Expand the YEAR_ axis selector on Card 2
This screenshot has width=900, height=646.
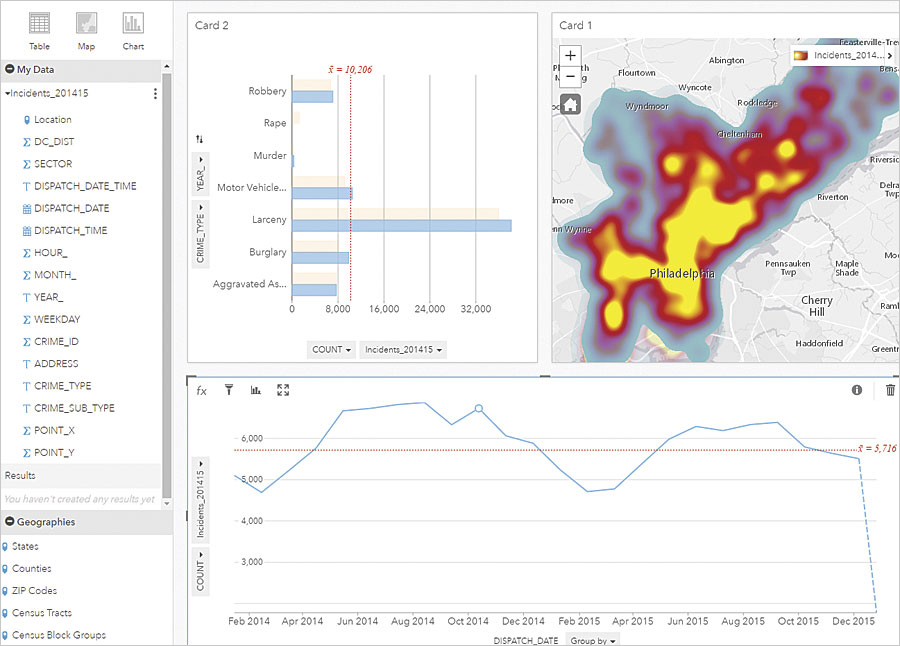[x=200, y=160]
